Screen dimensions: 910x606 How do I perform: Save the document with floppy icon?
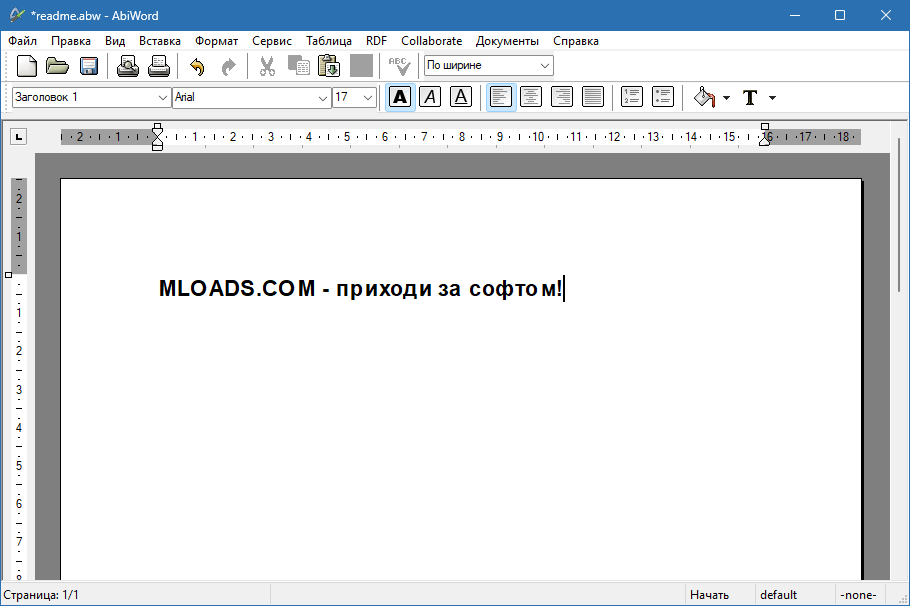click(88, 66)
